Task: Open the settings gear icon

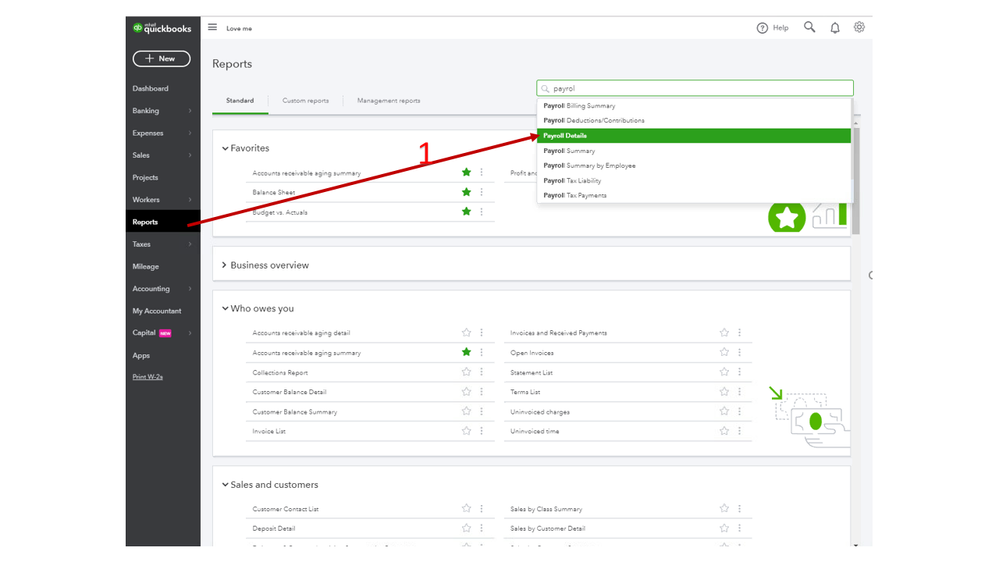Action: click(859, 27)
